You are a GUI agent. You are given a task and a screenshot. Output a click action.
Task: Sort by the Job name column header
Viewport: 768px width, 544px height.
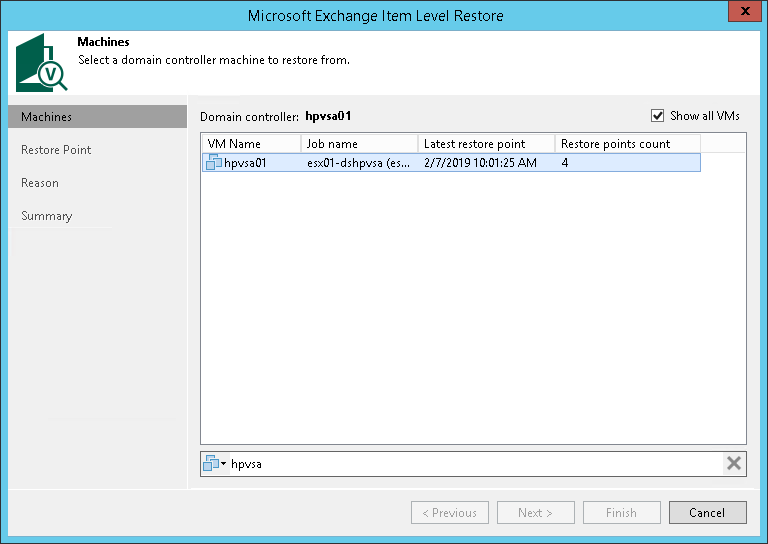(359, 143)
